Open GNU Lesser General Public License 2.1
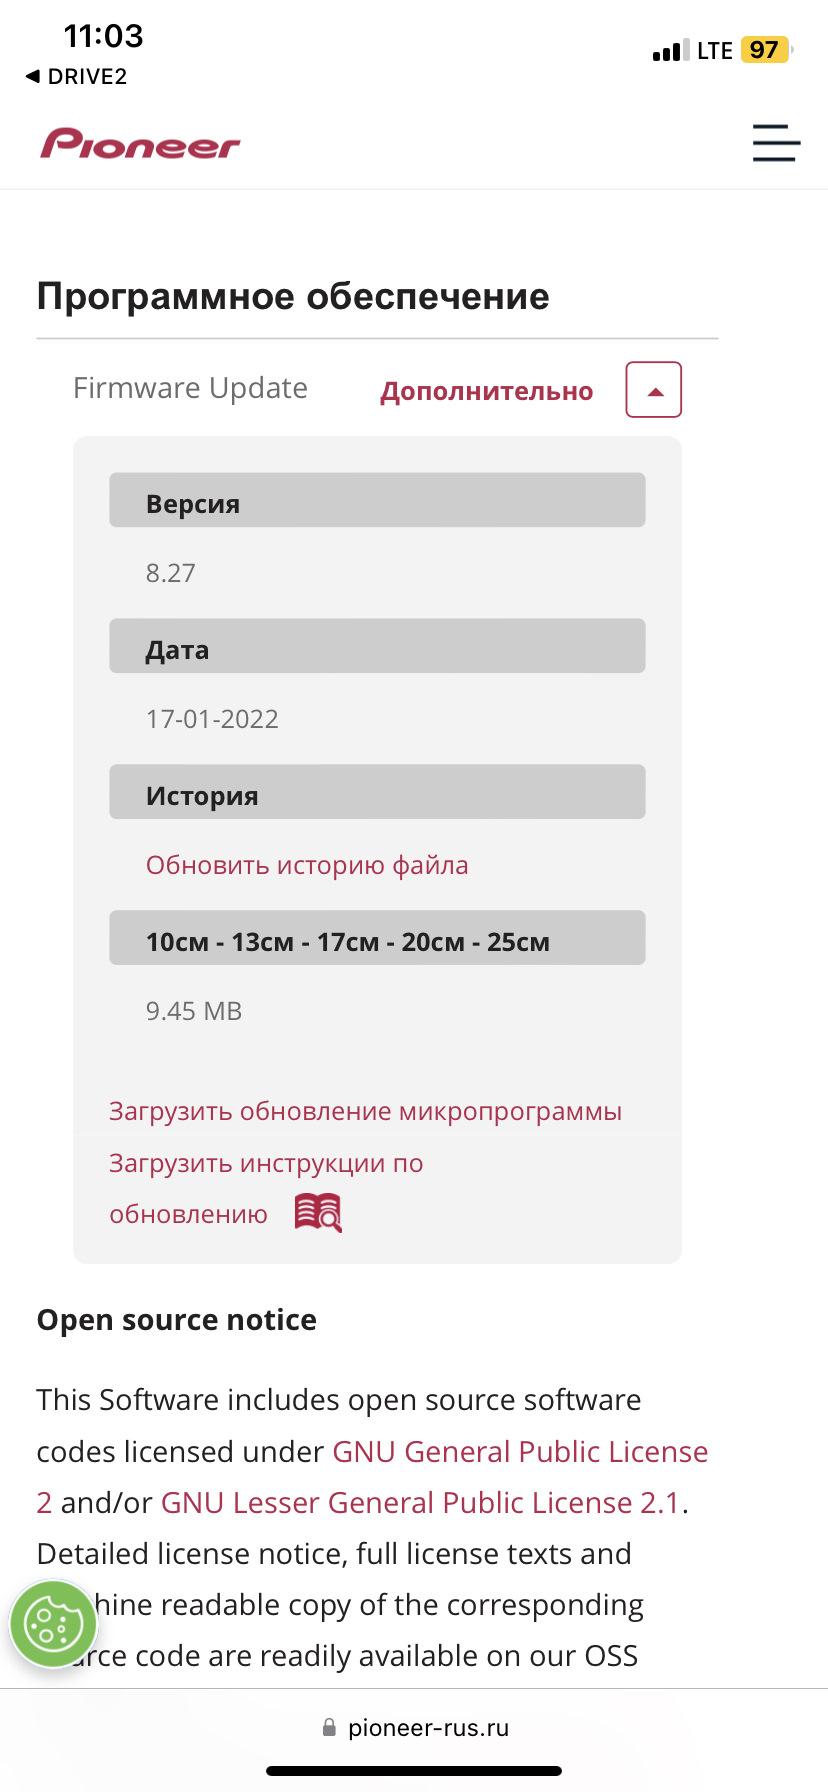This screenshot has width=828, height=1792. click(x=420, y=1502)
